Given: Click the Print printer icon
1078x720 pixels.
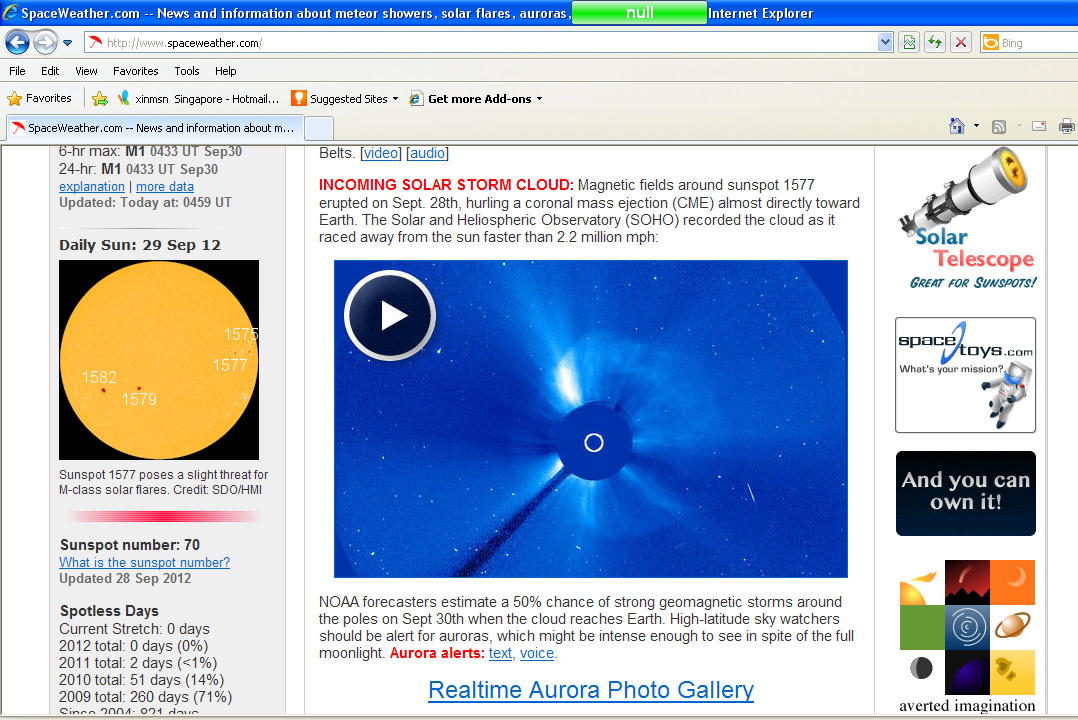Looking at the screenshot, I should [x=1067, y=126].
